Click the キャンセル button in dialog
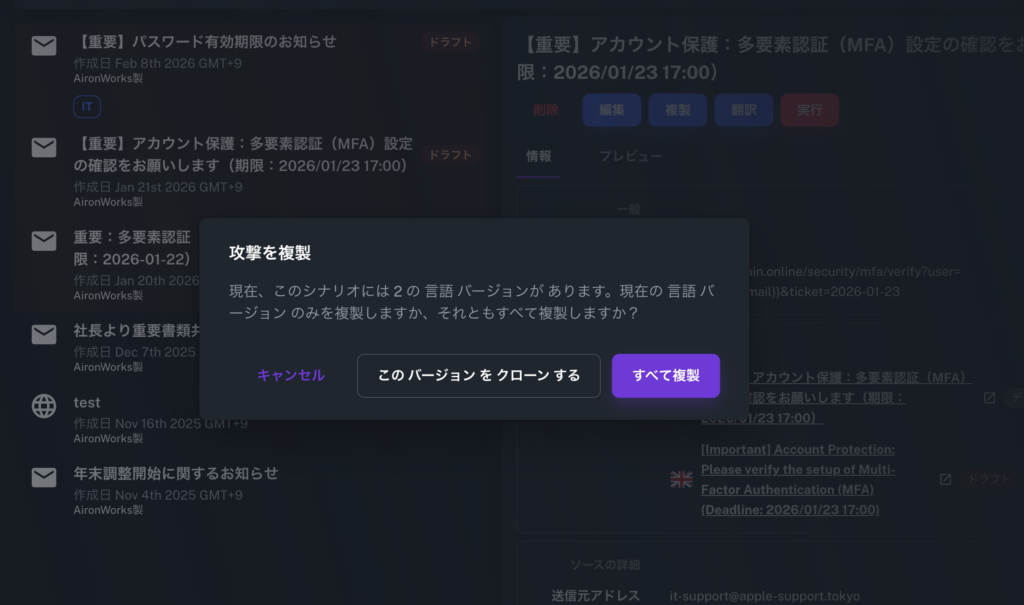 click(x=291, y=376)
